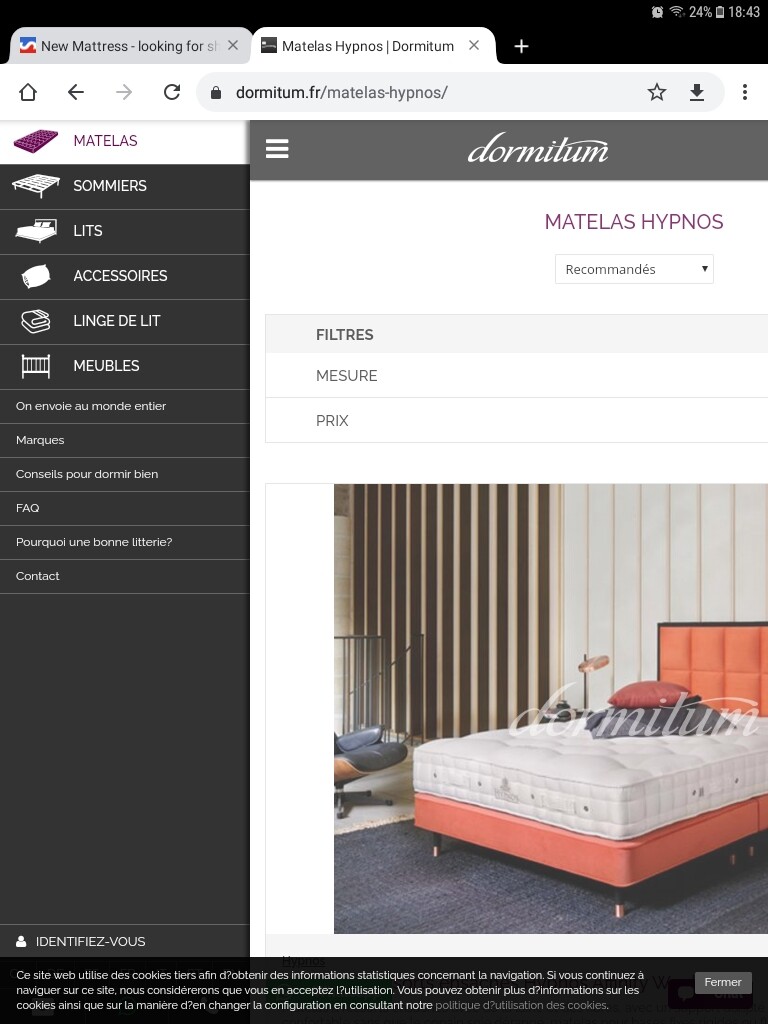Expand the PRIX filter

point(517,421)
